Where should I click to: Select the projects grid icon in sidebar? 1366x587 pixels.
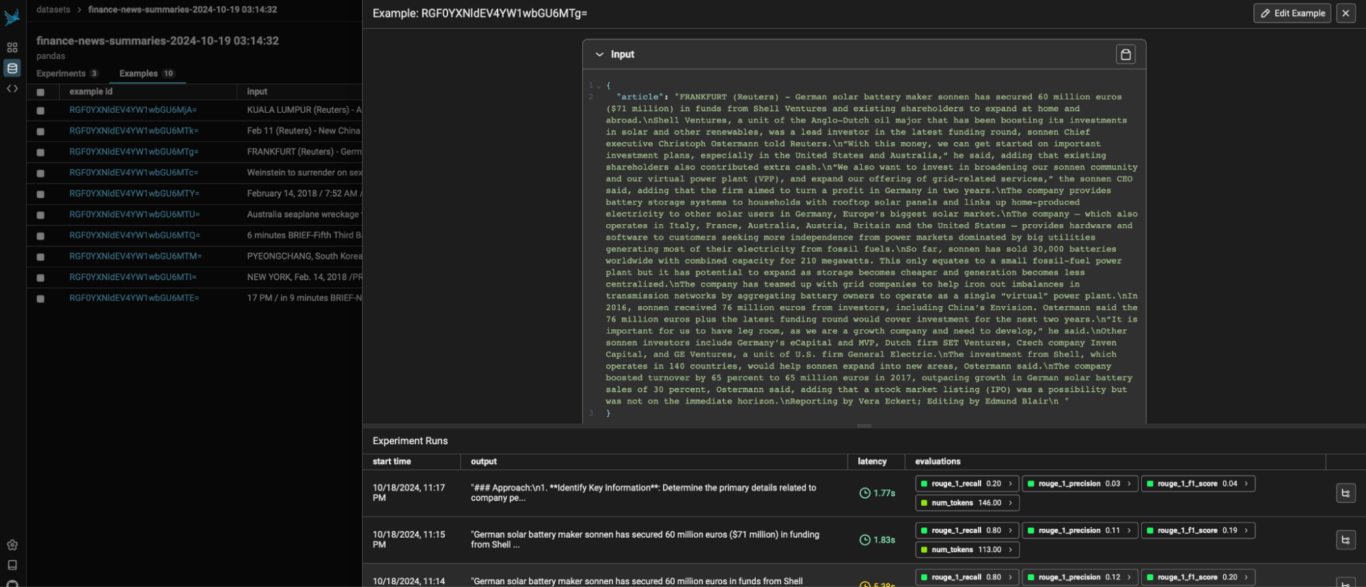click(x=12, y=46)
